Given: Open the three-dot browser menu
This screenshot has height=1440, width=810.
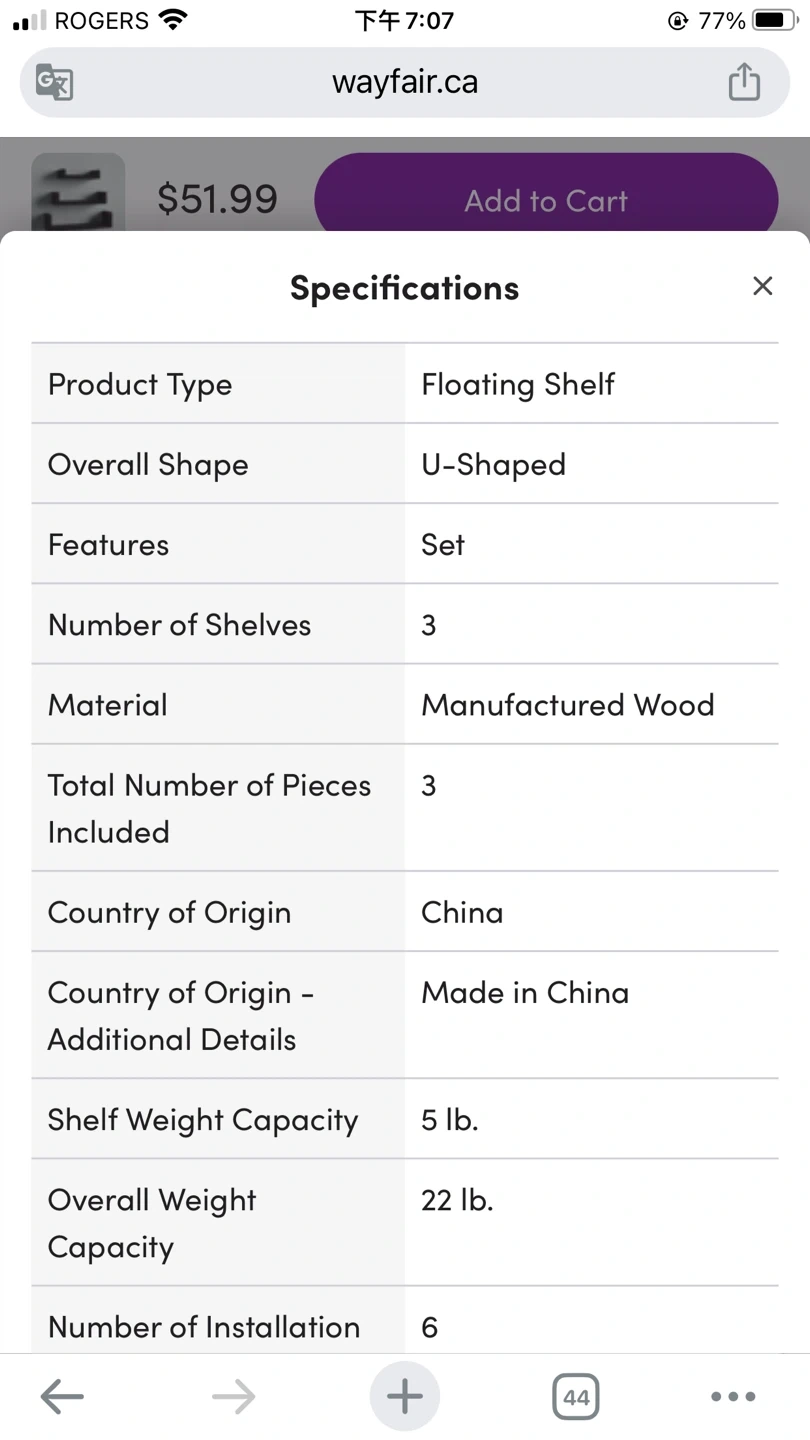Looking at the screenshot, I should pos(733,1396).
